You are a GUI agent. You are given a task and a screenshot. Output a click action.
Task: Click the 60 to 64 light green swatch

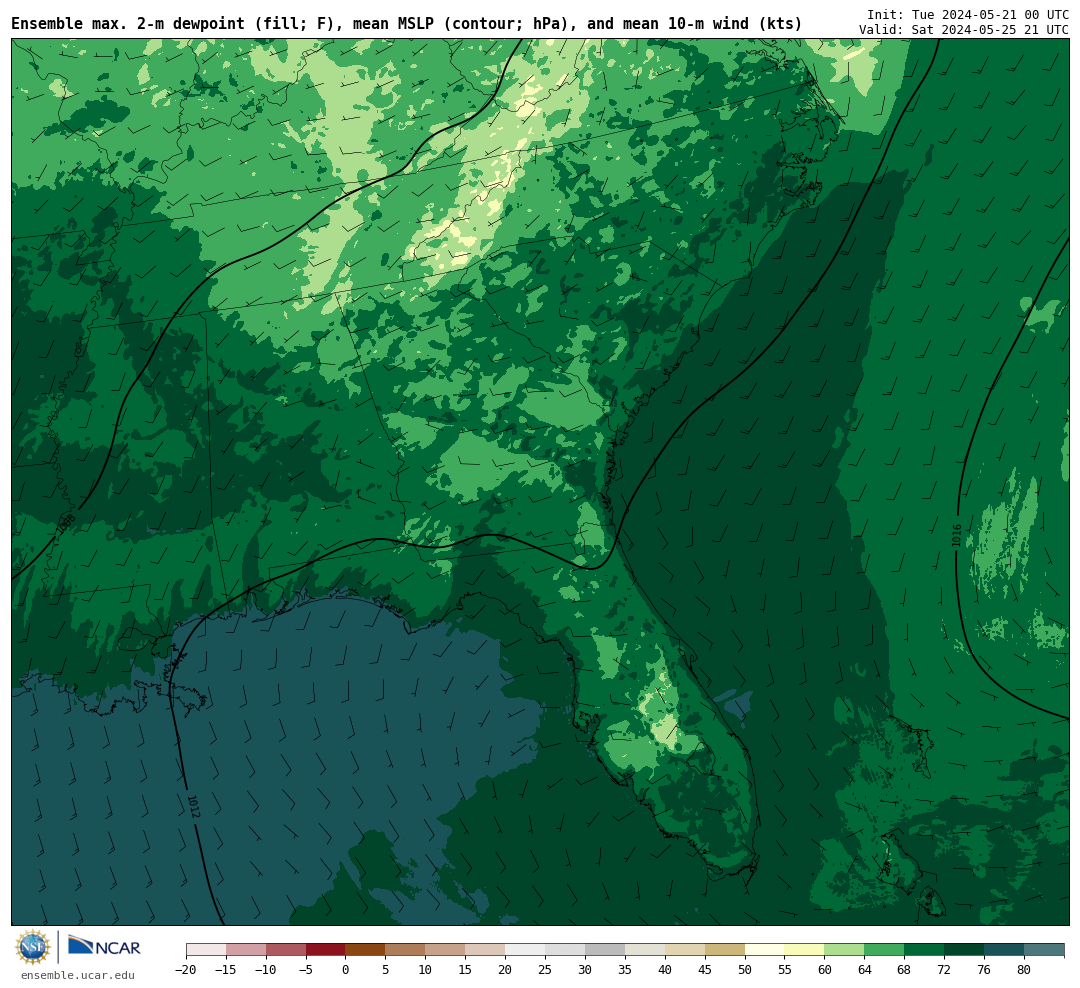coord(845,950)
